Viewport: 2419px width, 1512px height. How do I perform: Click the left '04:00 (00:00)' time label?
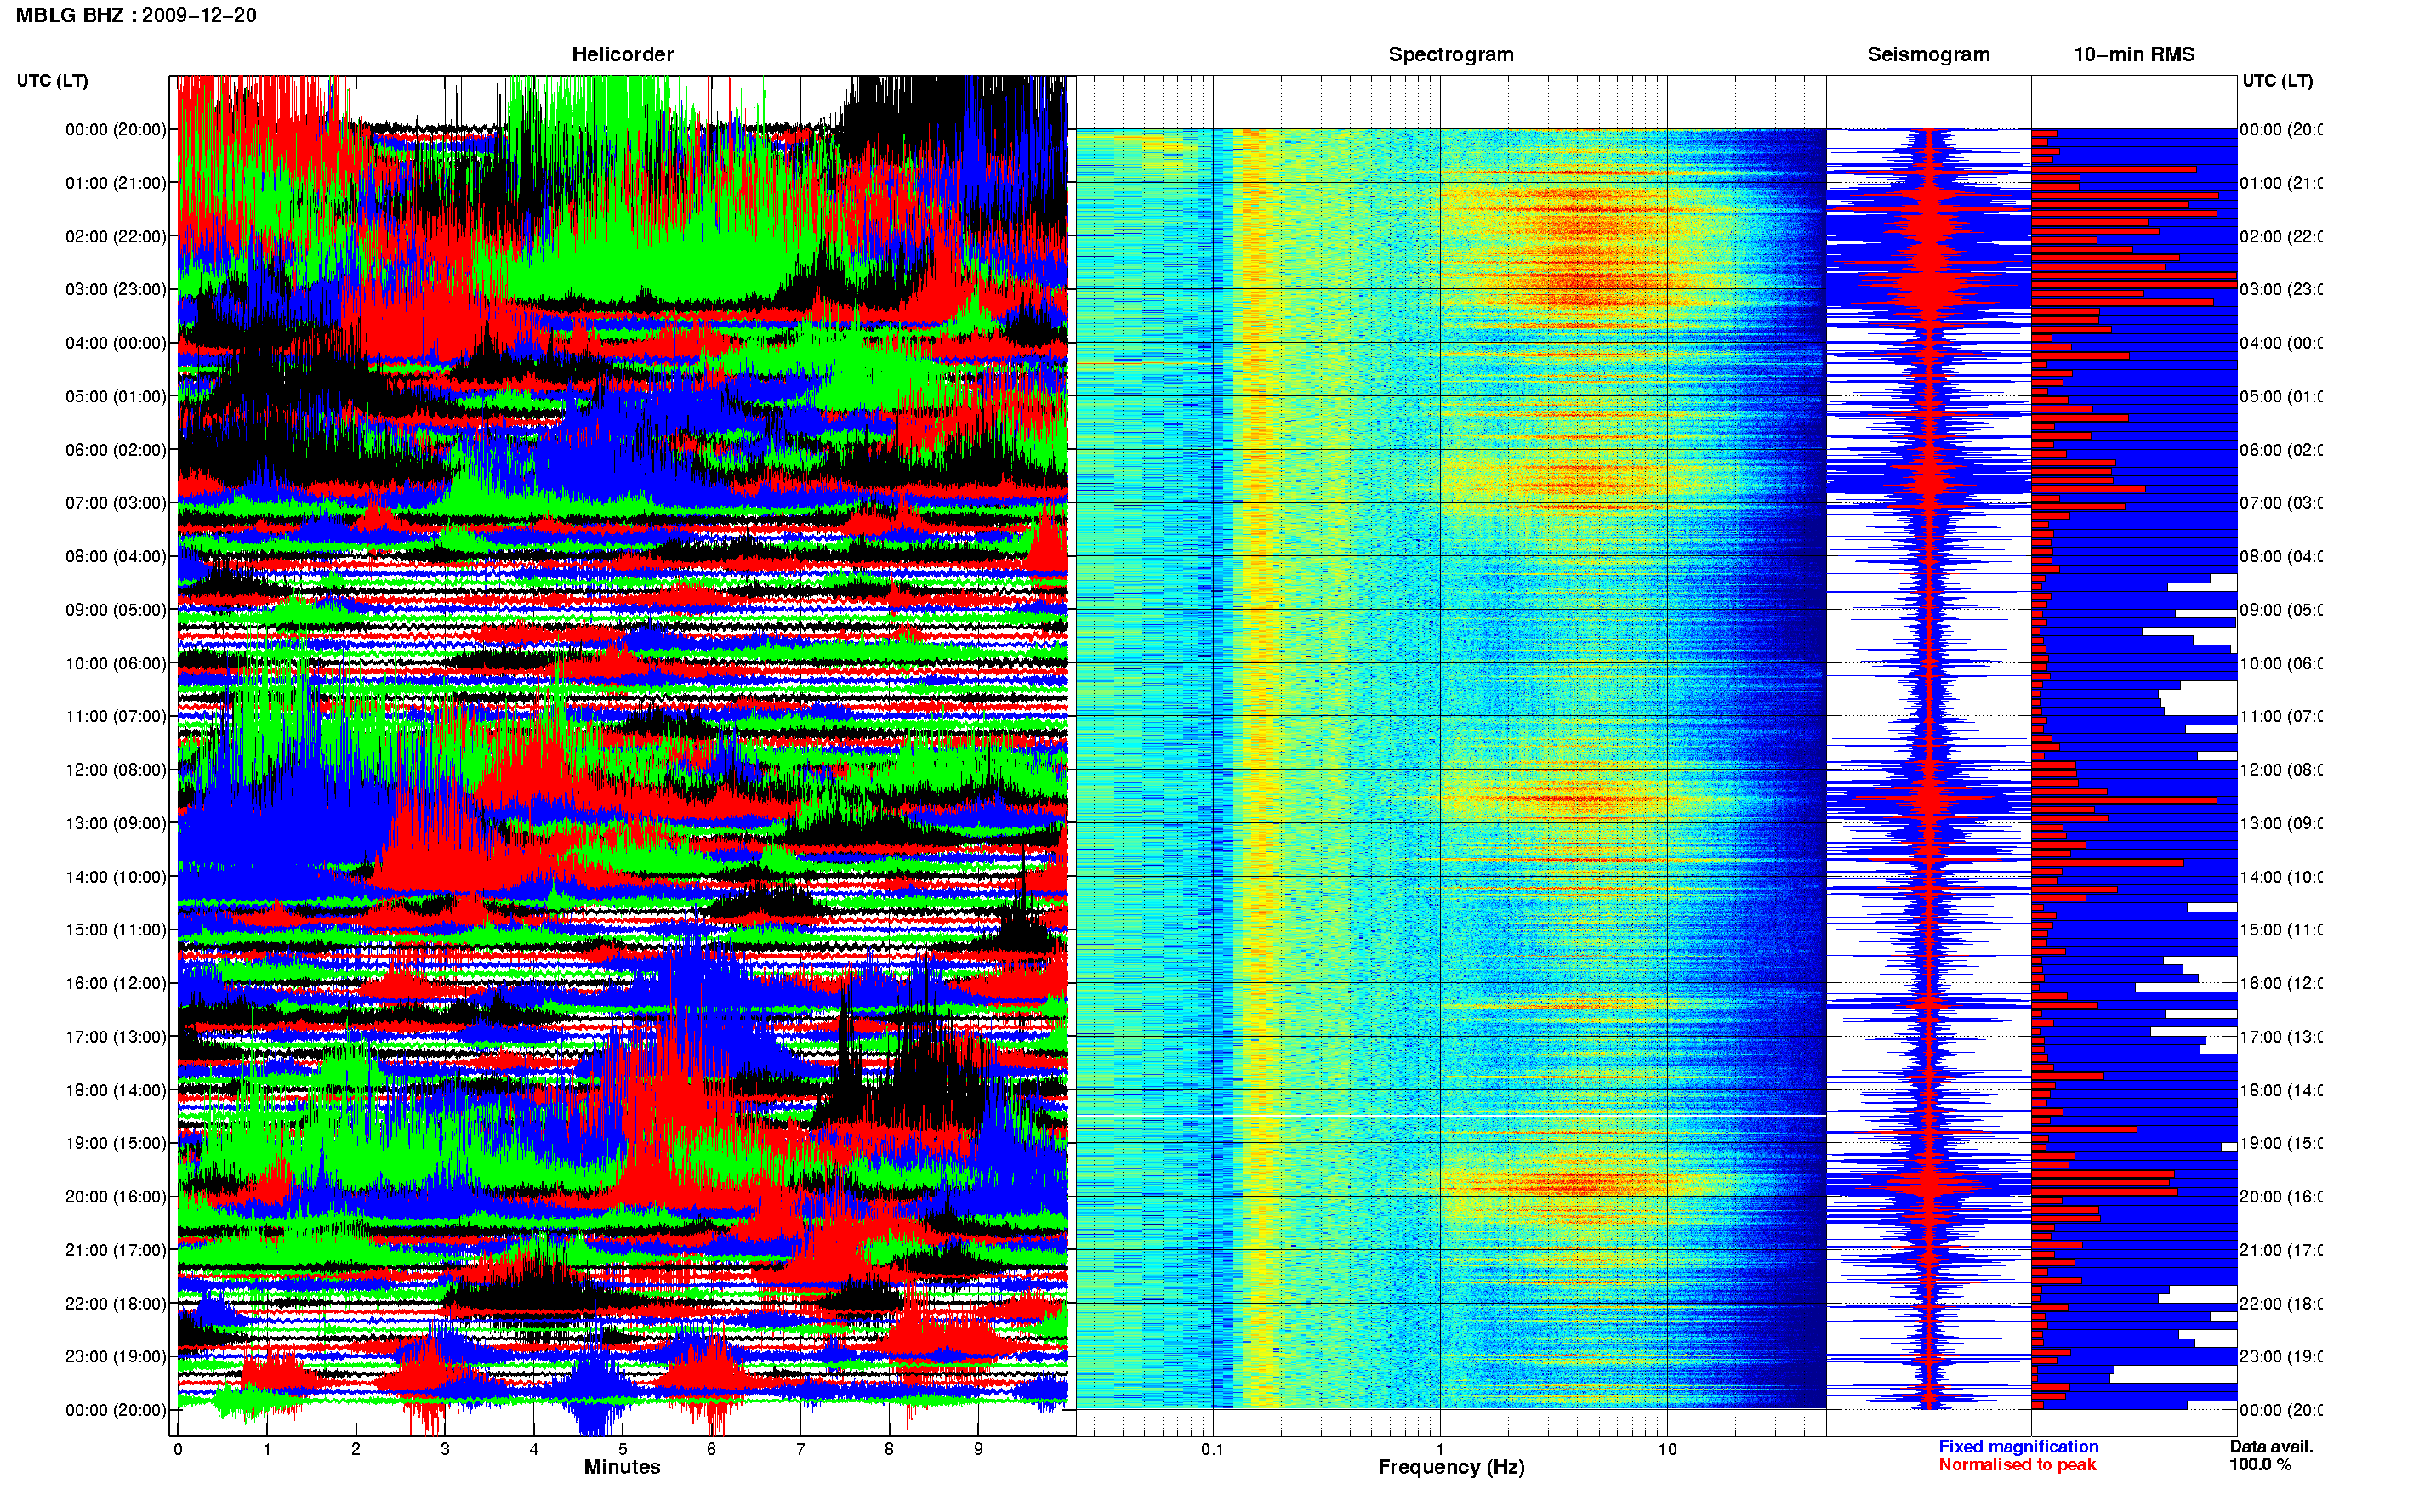[x=116, y=343]
